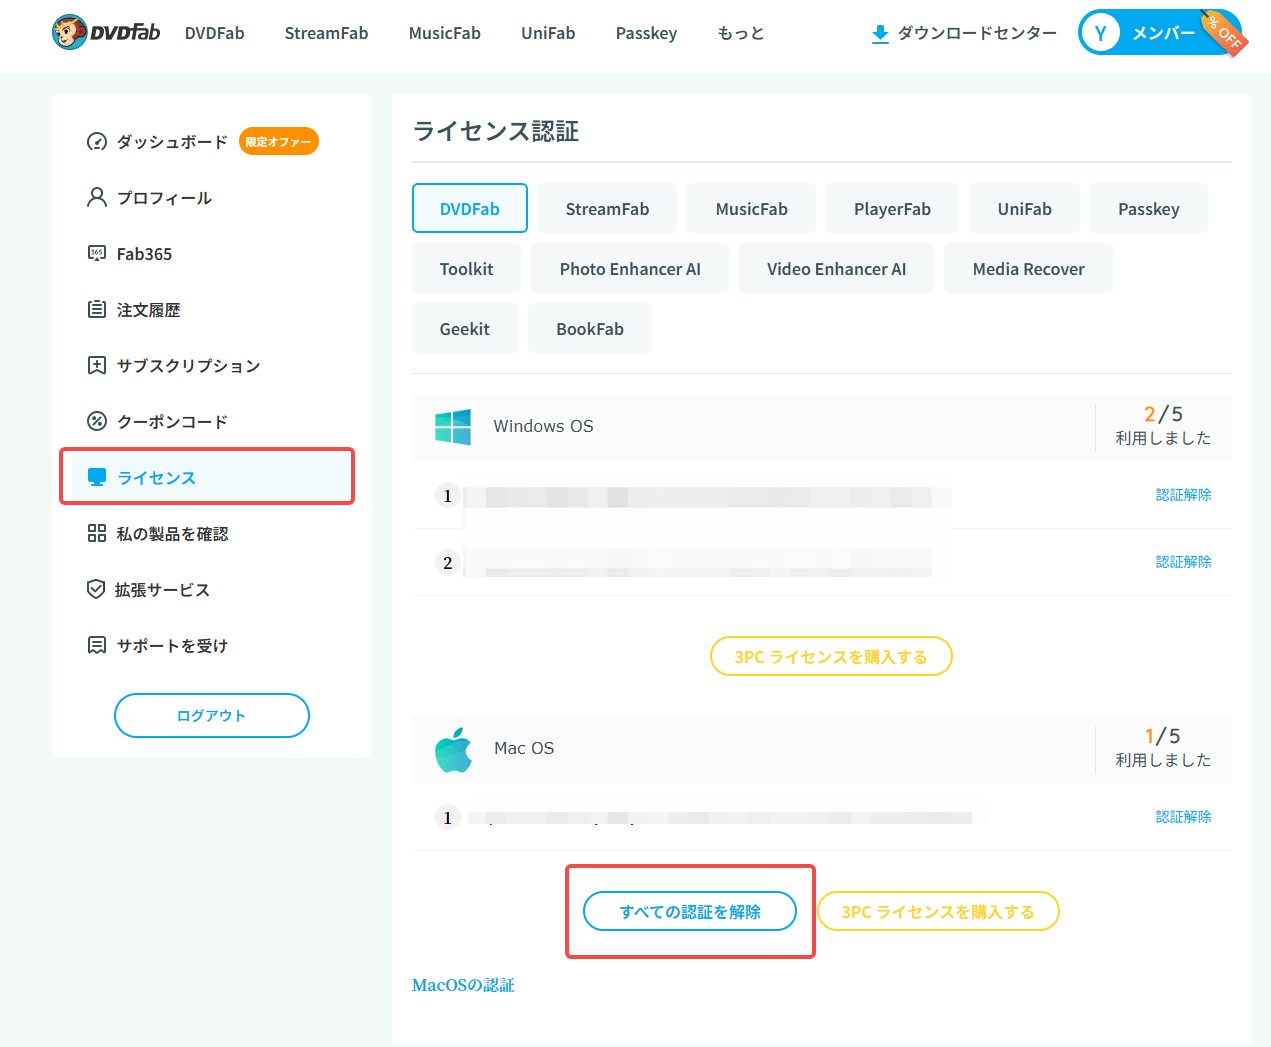Click the Mac 1/5 usage count
Image resolution: width=1271 pixels, height=1047 pixels.
(1163, 736)
